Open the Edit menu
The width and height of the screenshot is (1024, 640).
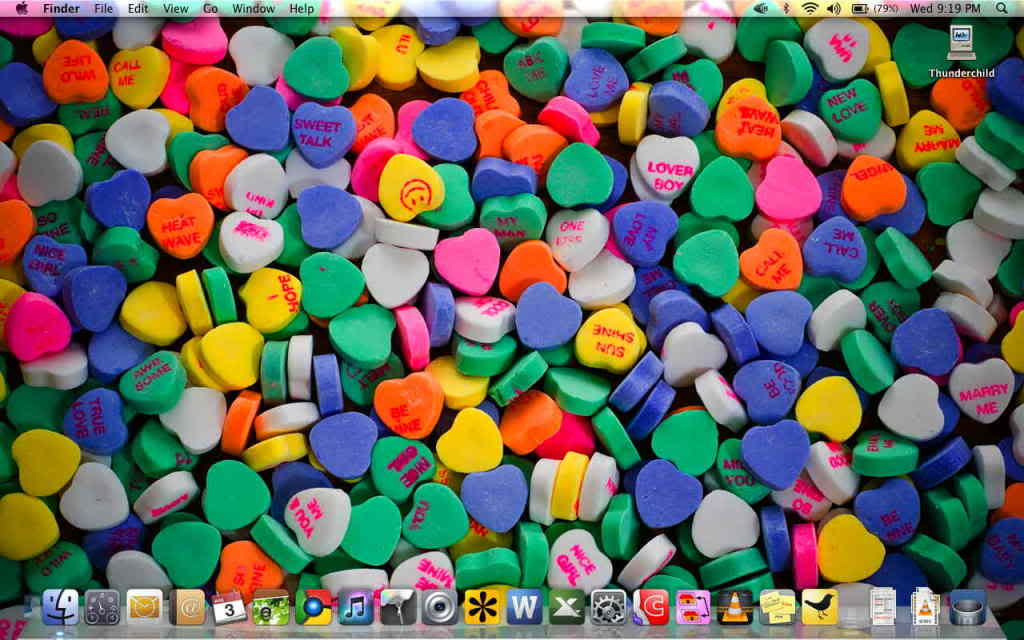pos(138,8)
